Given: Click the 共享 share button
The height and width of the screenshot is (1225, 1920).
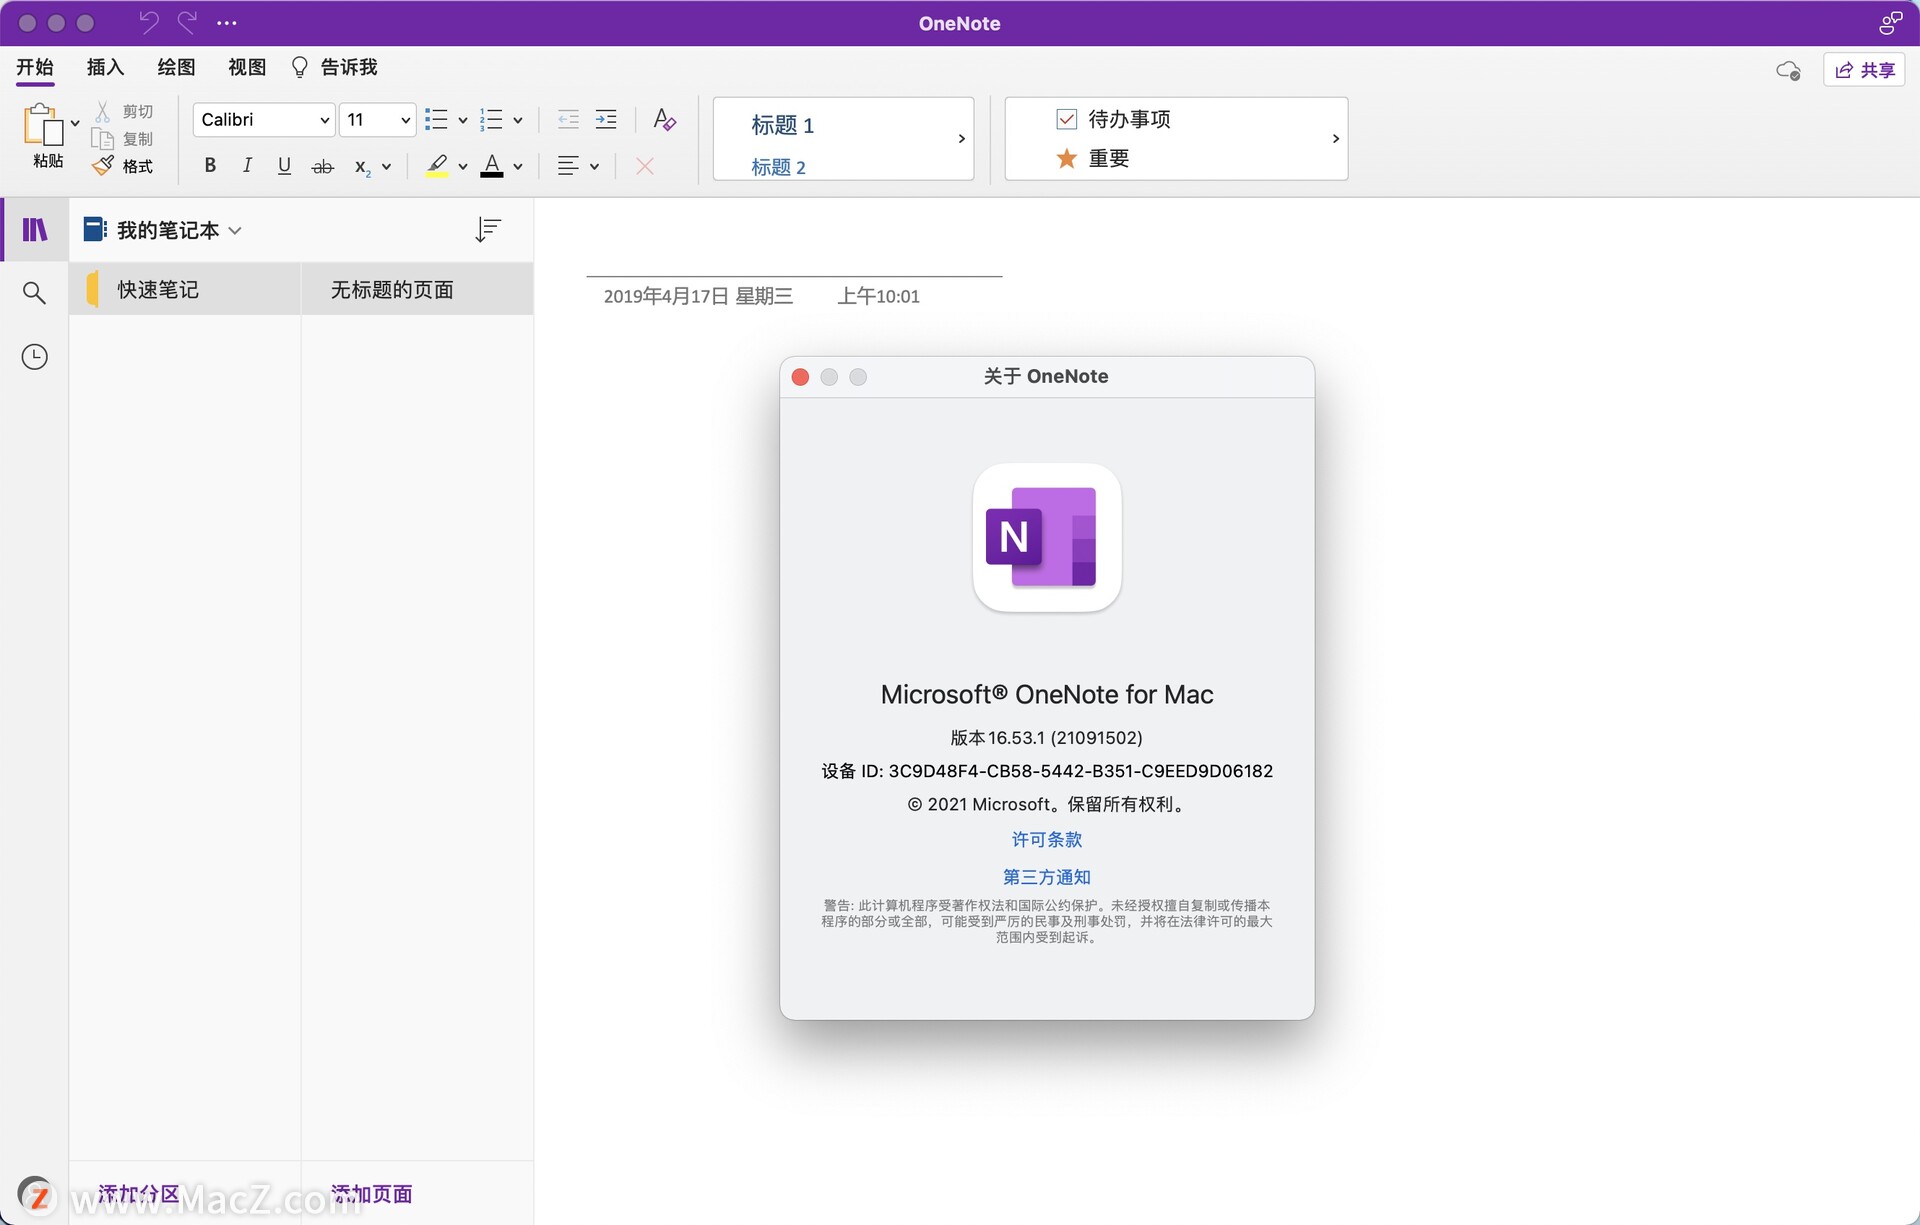Looking at the screenshot, I should 1864,70.
